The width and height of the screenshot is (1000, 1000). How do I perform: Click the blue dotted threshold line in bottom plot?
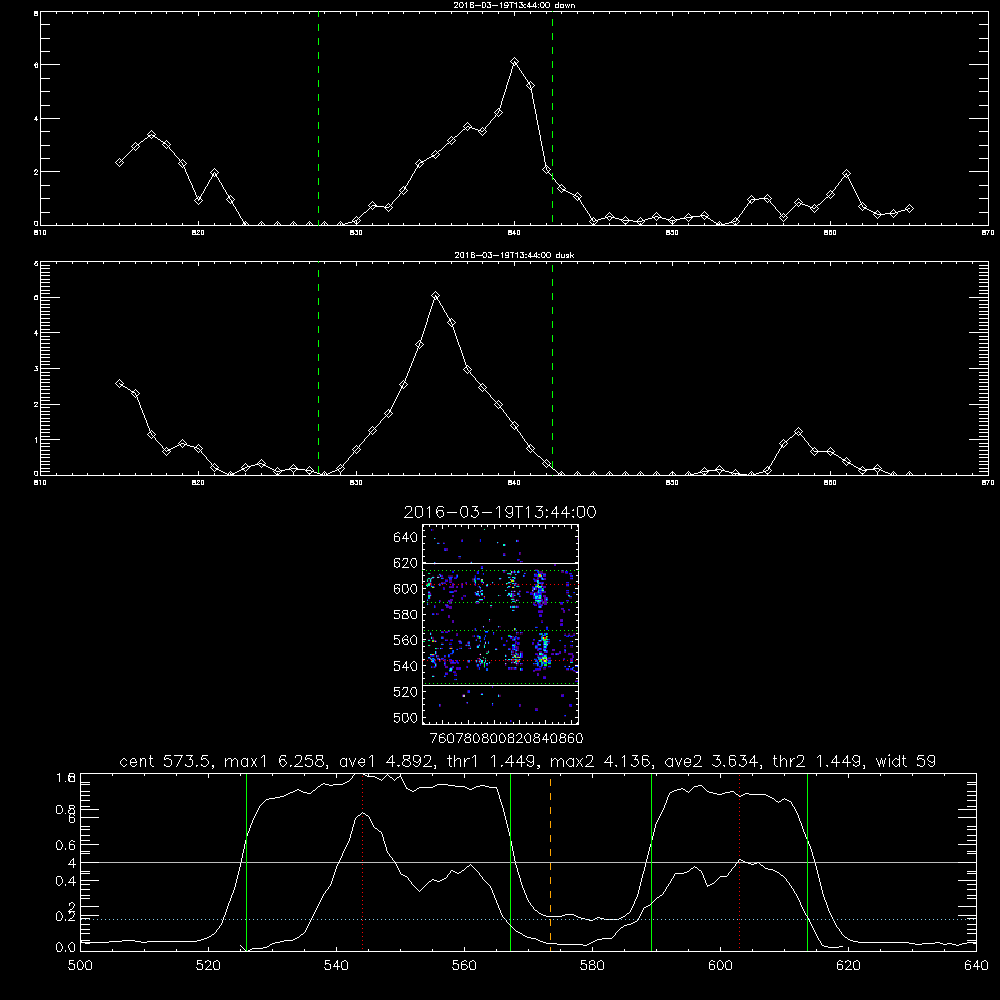point(528,920)
